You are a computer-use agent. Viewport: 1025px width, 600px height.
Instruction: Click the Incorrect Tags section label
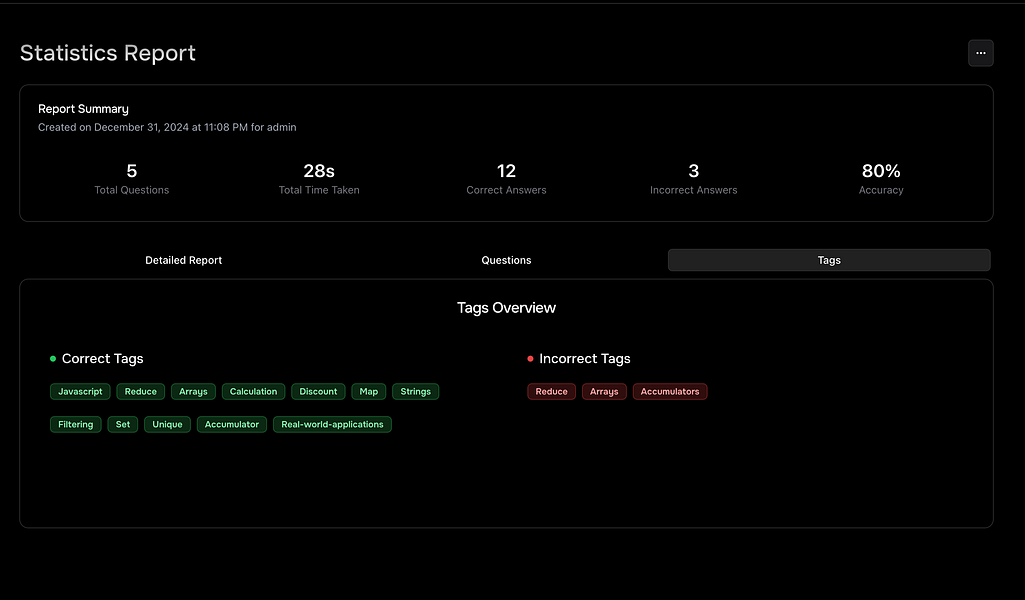click(x=585, y=359)
